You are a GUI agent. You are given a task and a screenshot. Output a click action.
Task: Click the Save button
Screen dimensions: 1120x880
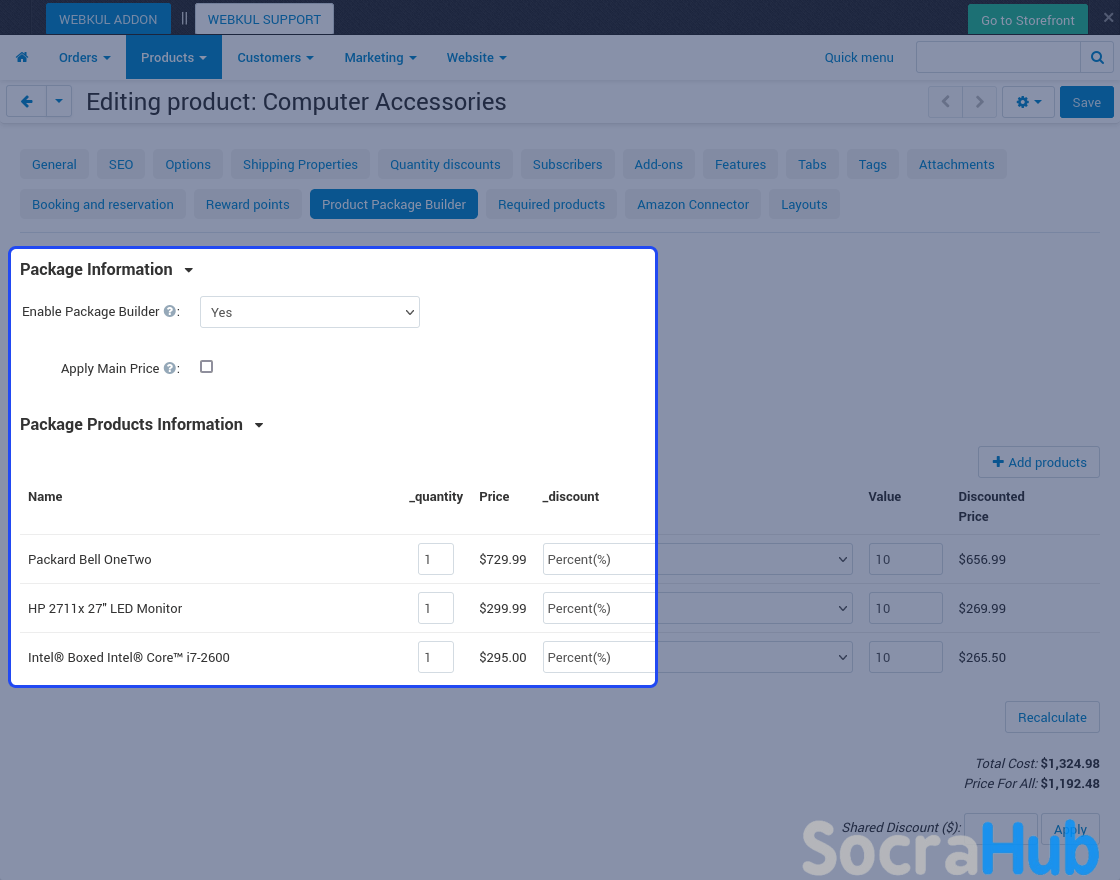coord(1086,102)
